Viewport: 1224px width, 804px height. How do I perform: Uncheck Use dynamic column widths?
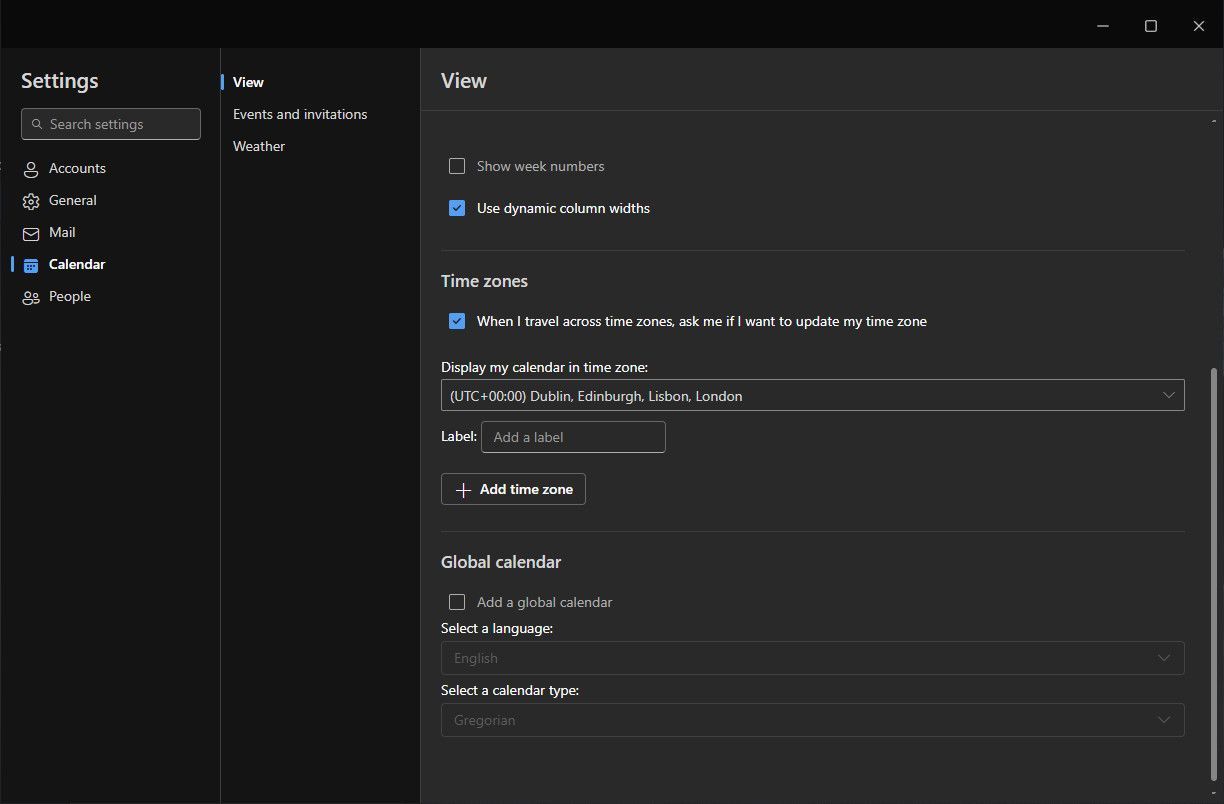pos(457,208)
